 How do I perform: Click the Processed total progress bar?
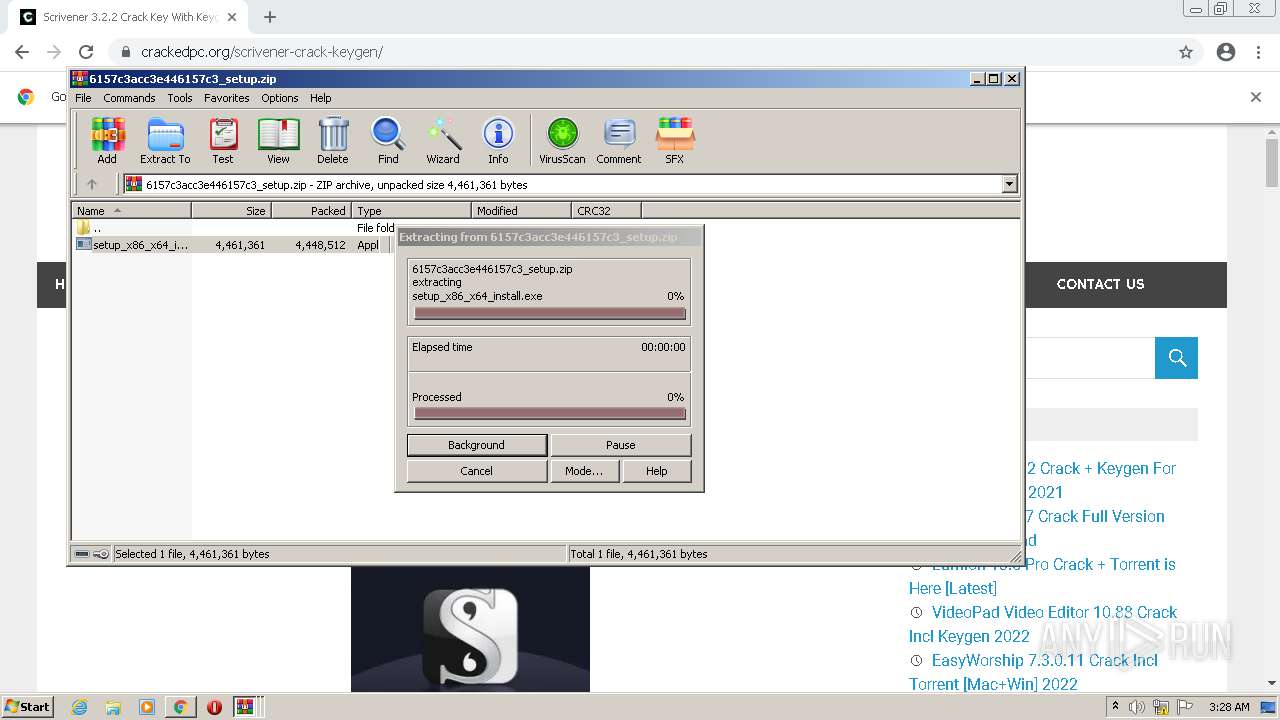tap(550, 413)
